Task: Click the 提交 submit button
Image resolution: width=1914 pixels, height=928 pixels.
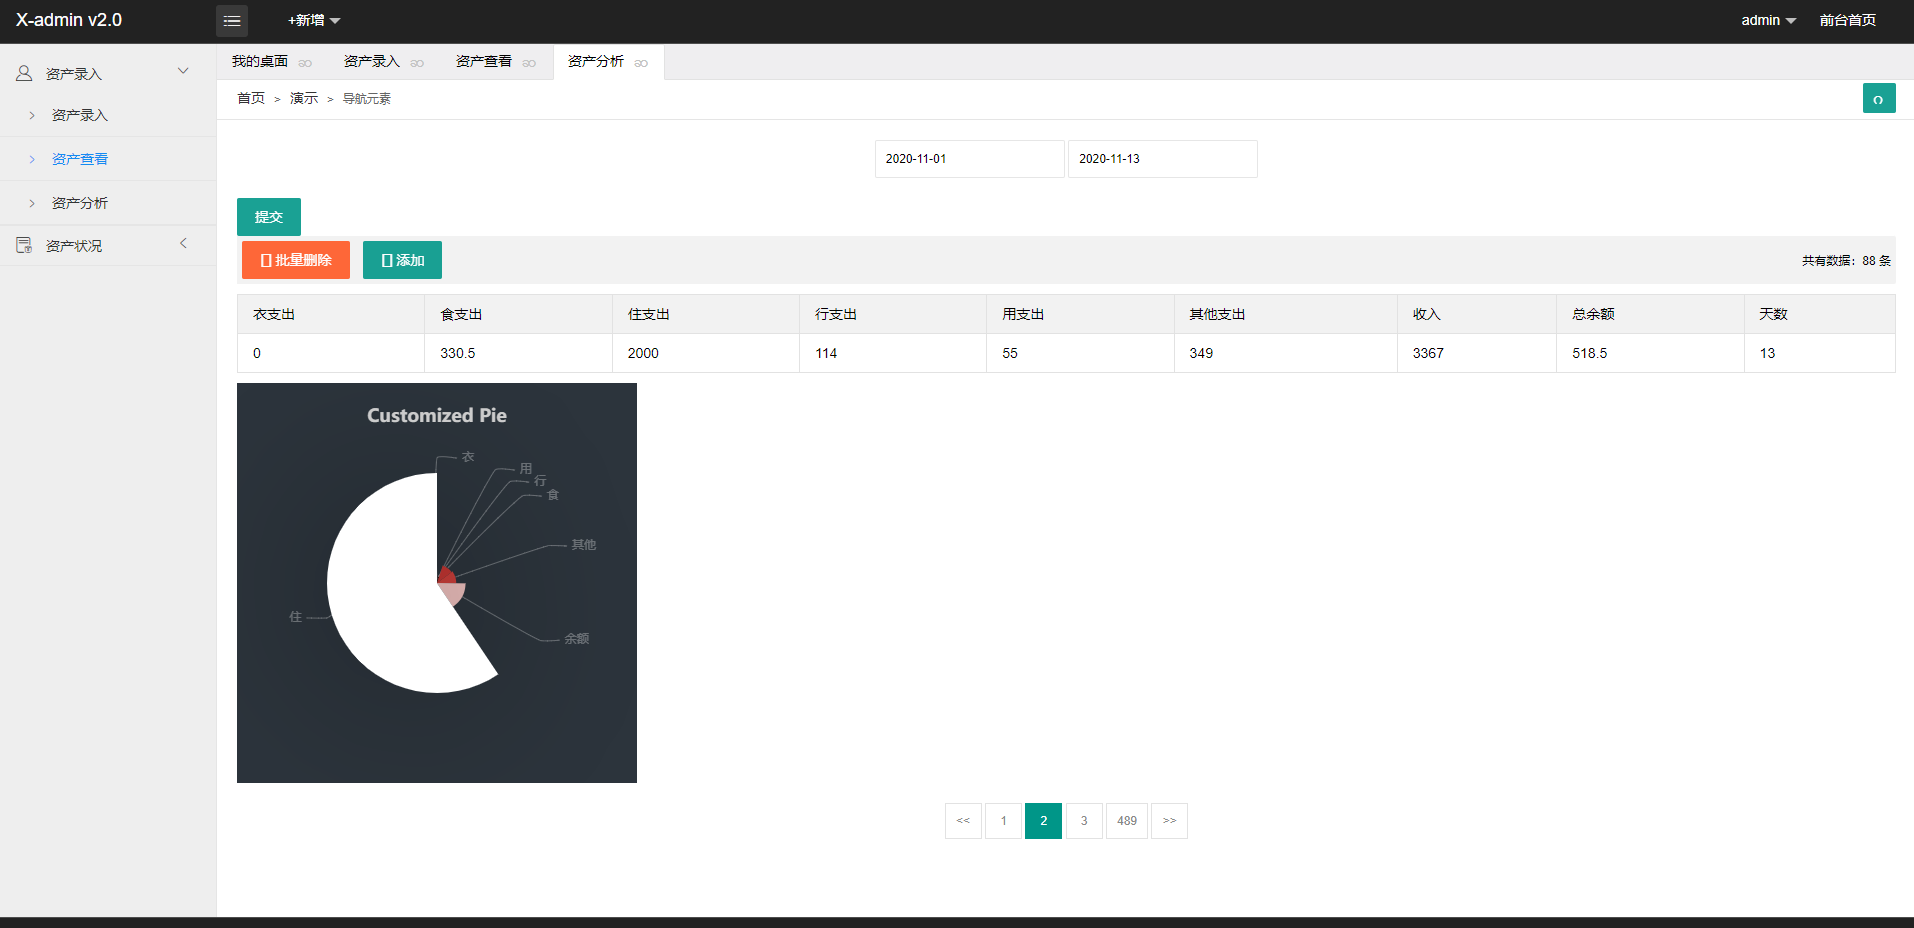Action: tap(269, 217)
